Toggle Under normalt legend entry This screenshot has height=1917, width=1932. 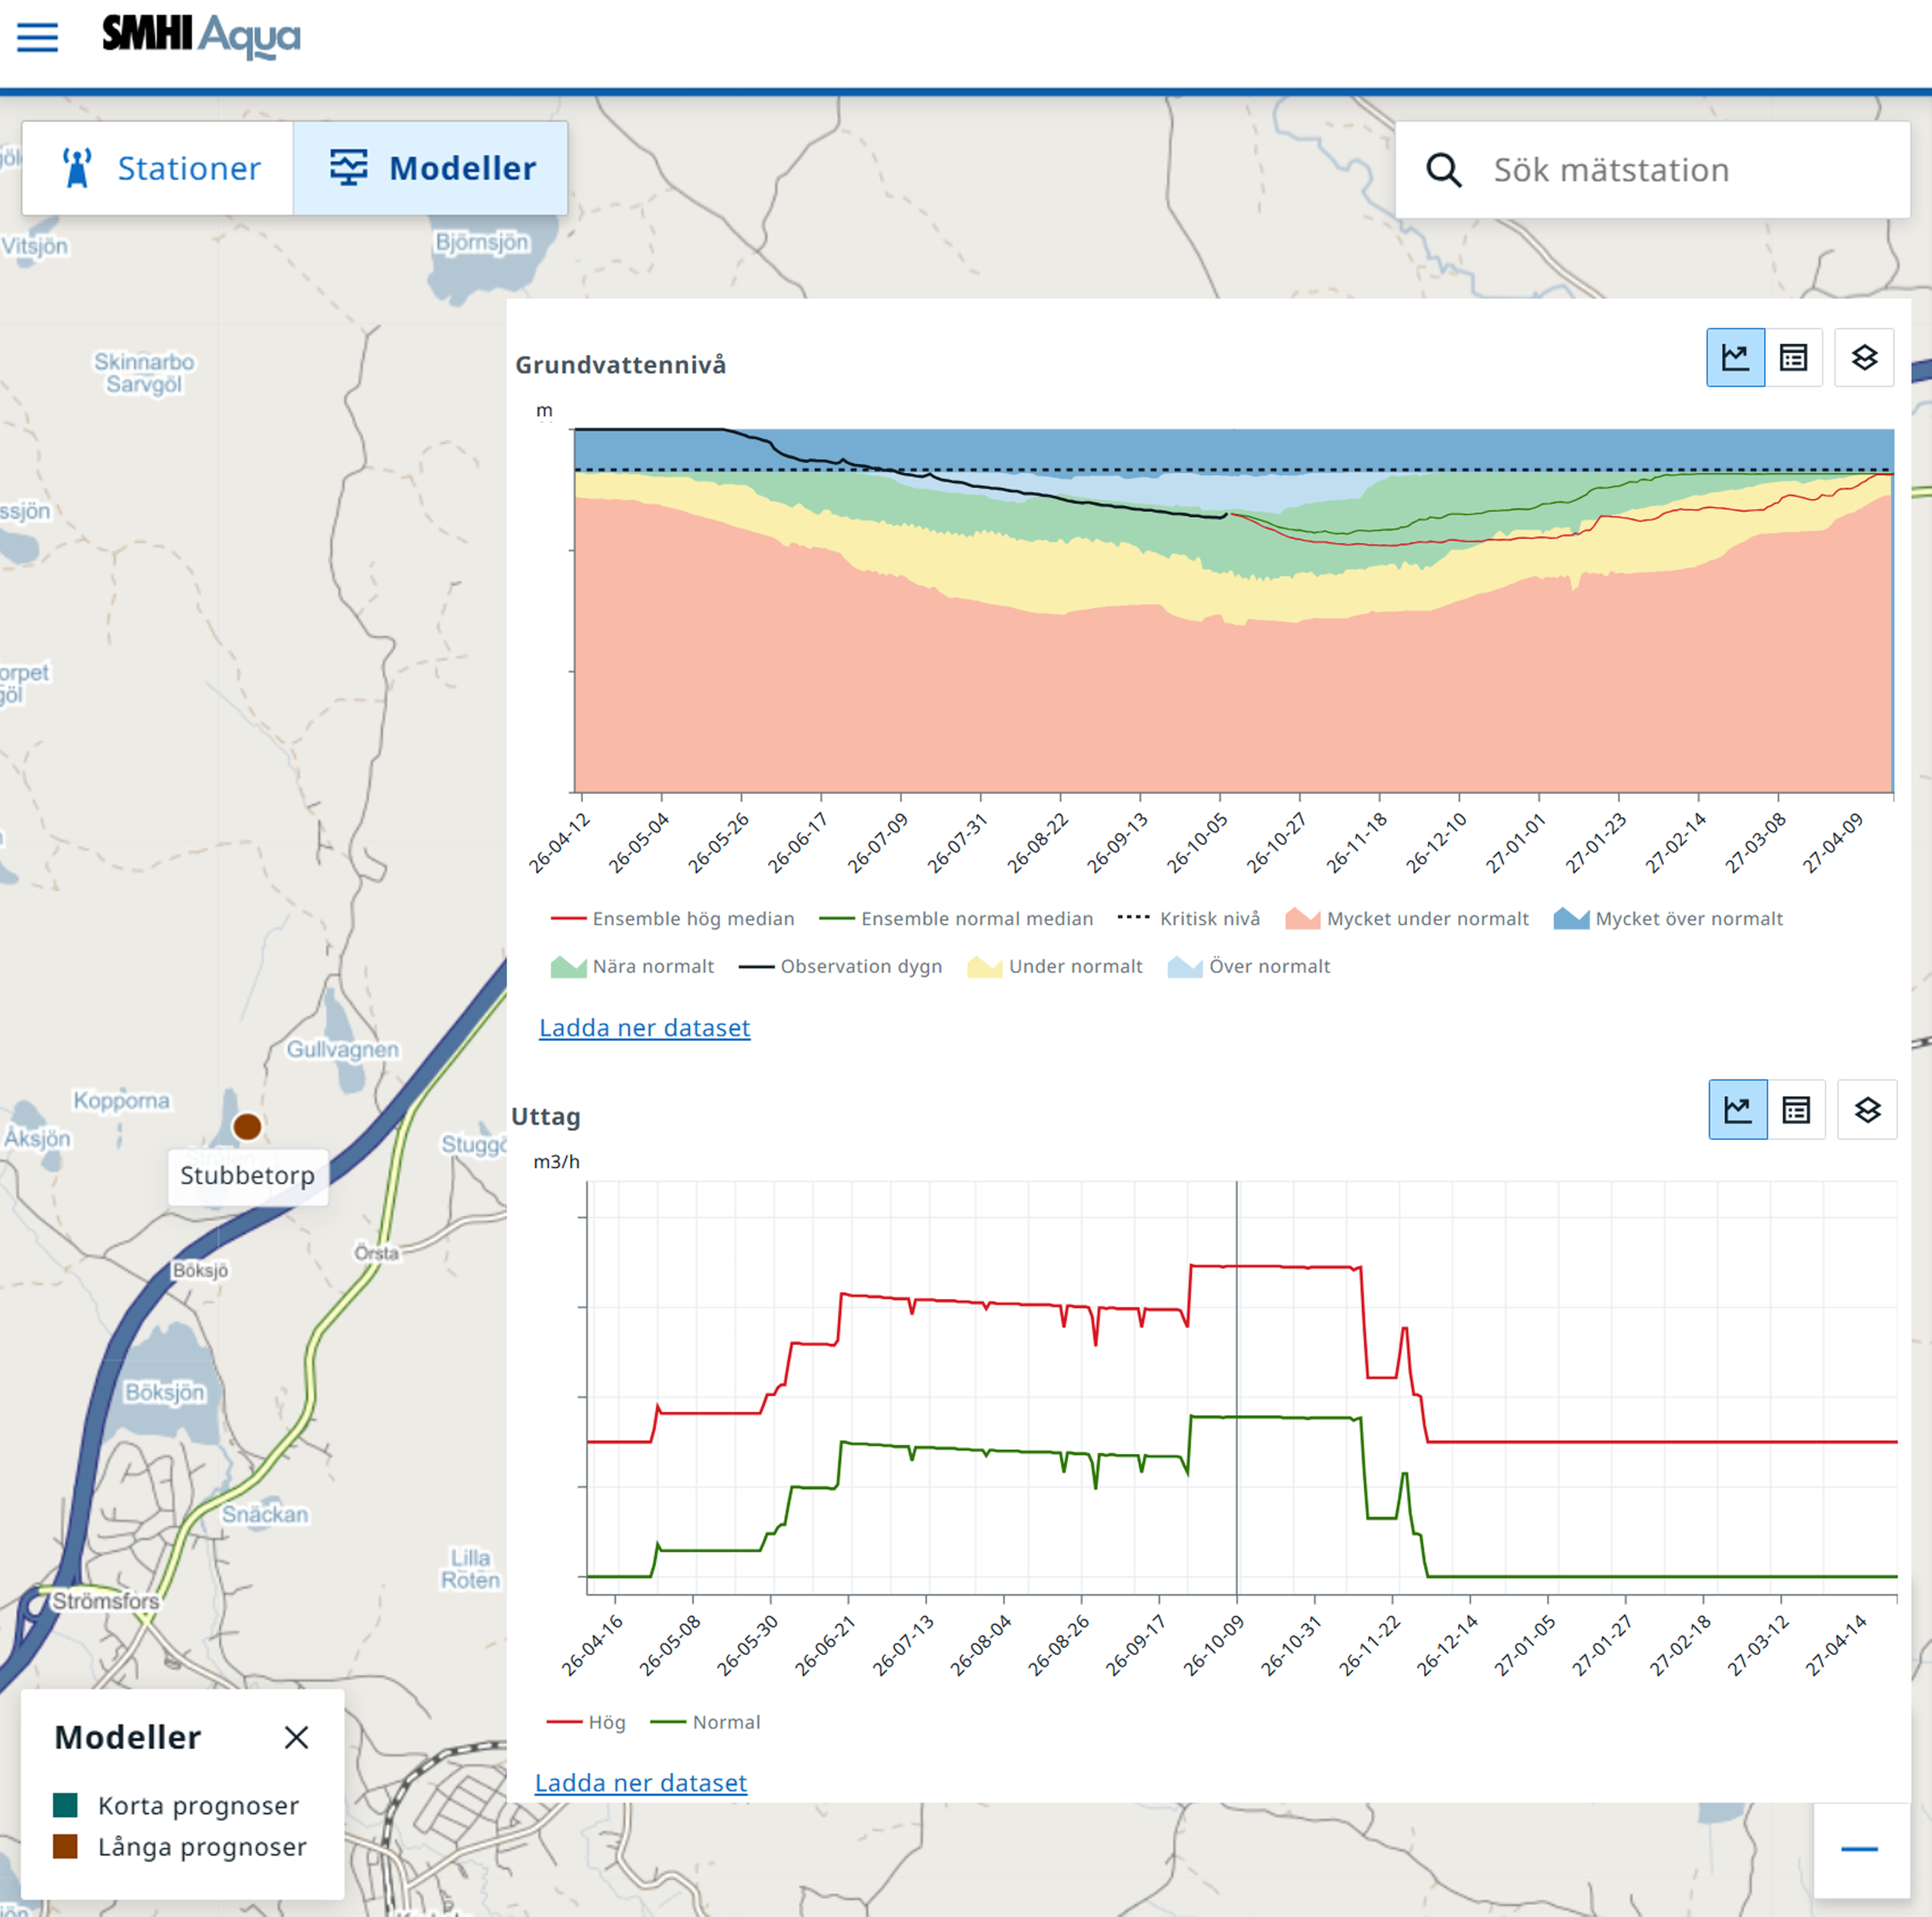[1054, 967]
